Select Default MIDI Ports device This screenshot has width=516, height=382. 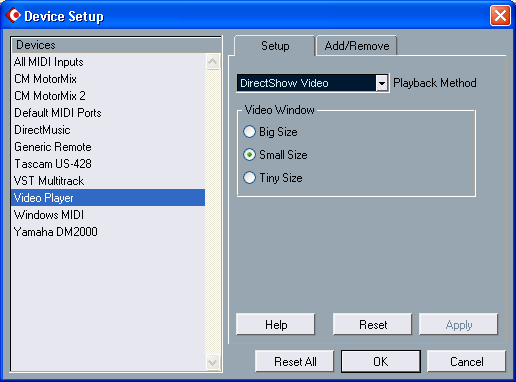tap(108, 113)
